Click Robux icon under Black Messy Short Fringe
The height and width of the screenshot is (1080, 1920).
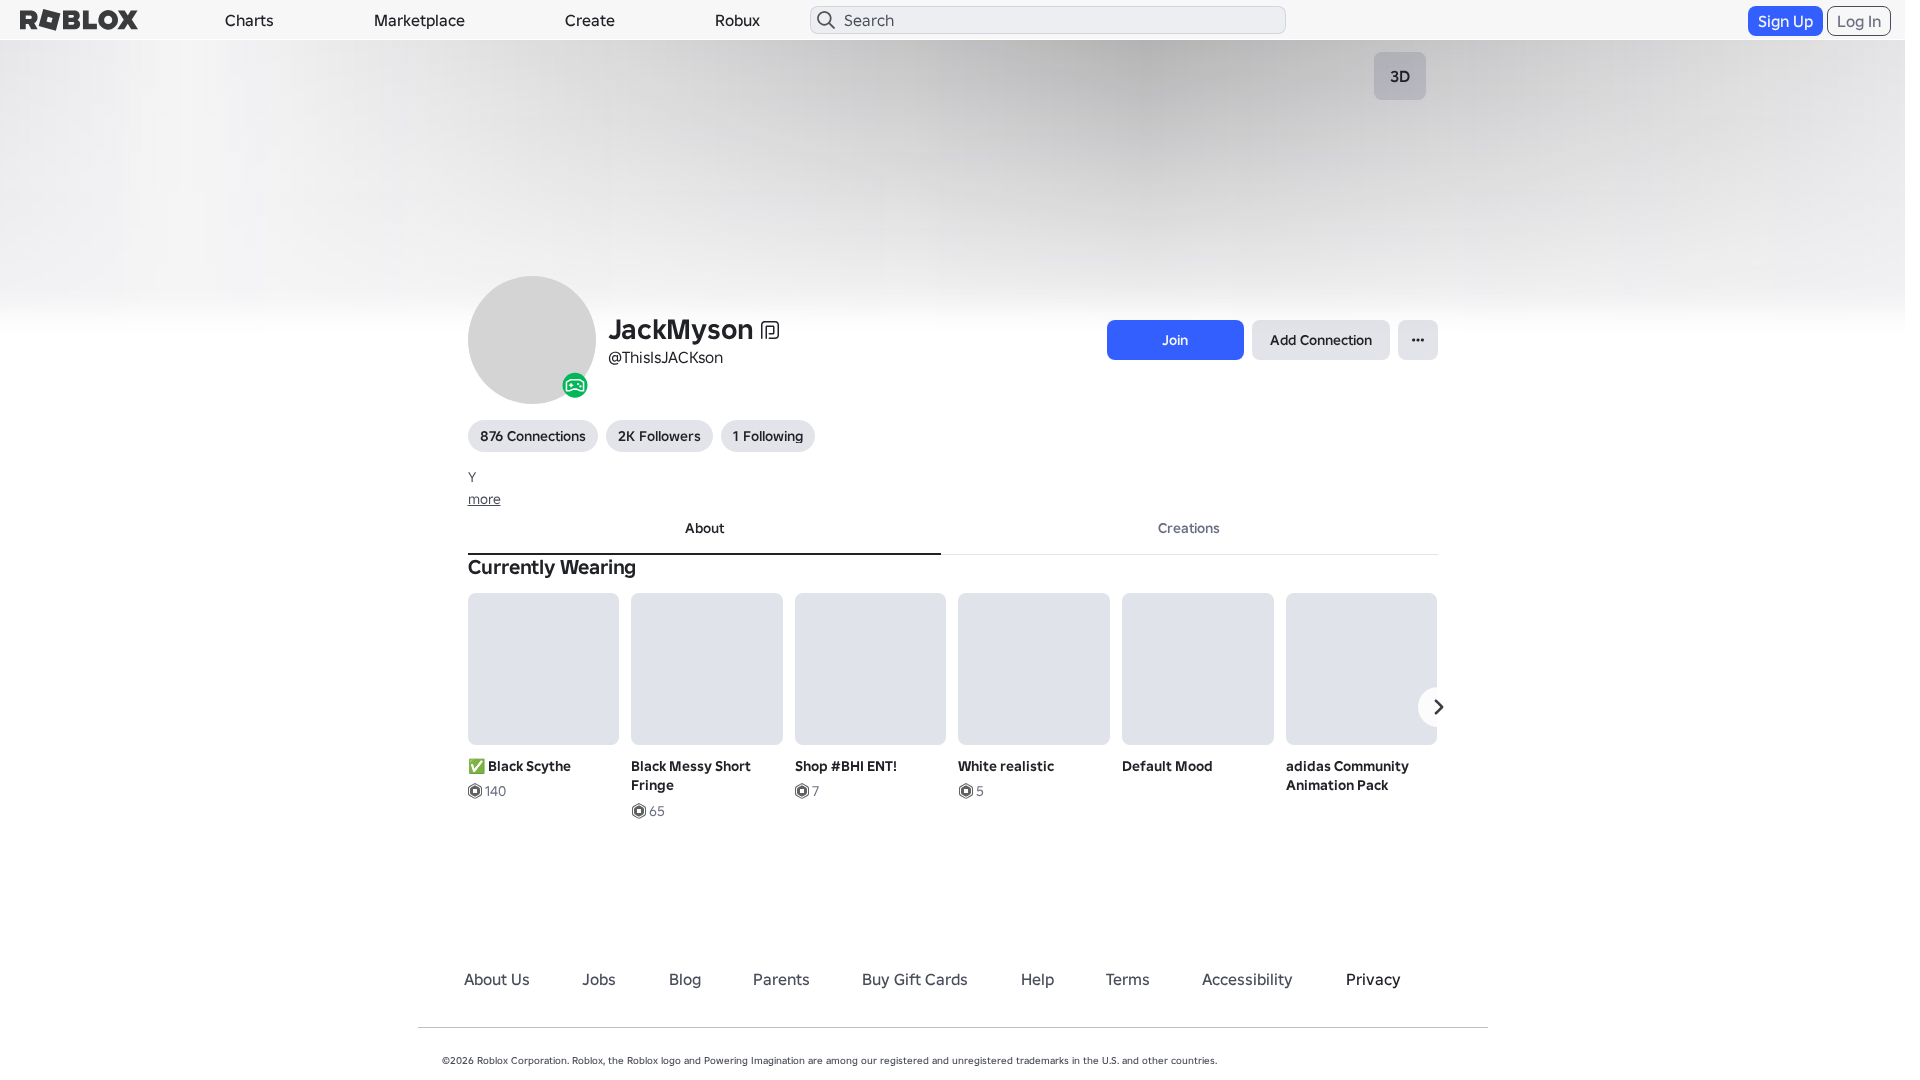coord(639,811)
